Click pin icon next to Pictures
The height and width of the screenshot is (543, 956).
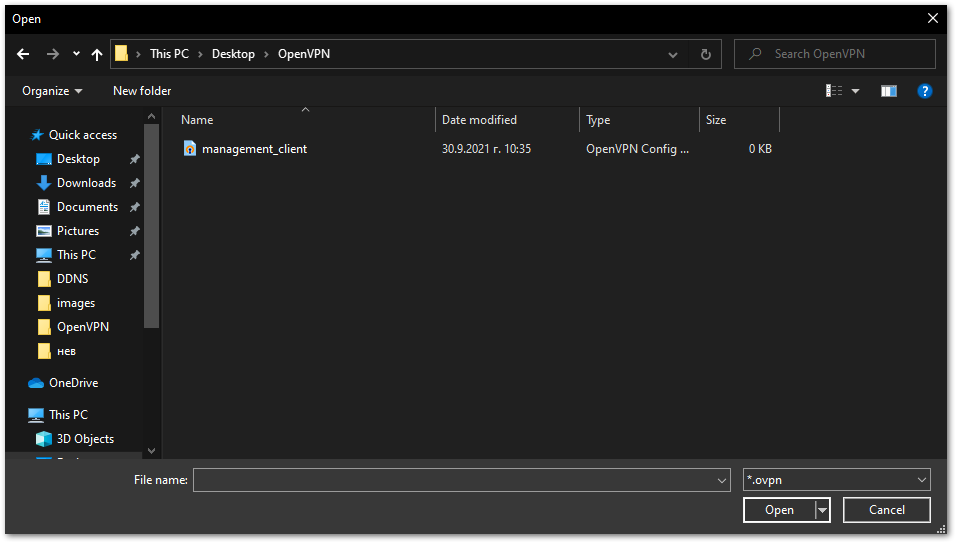click(135, 231)
